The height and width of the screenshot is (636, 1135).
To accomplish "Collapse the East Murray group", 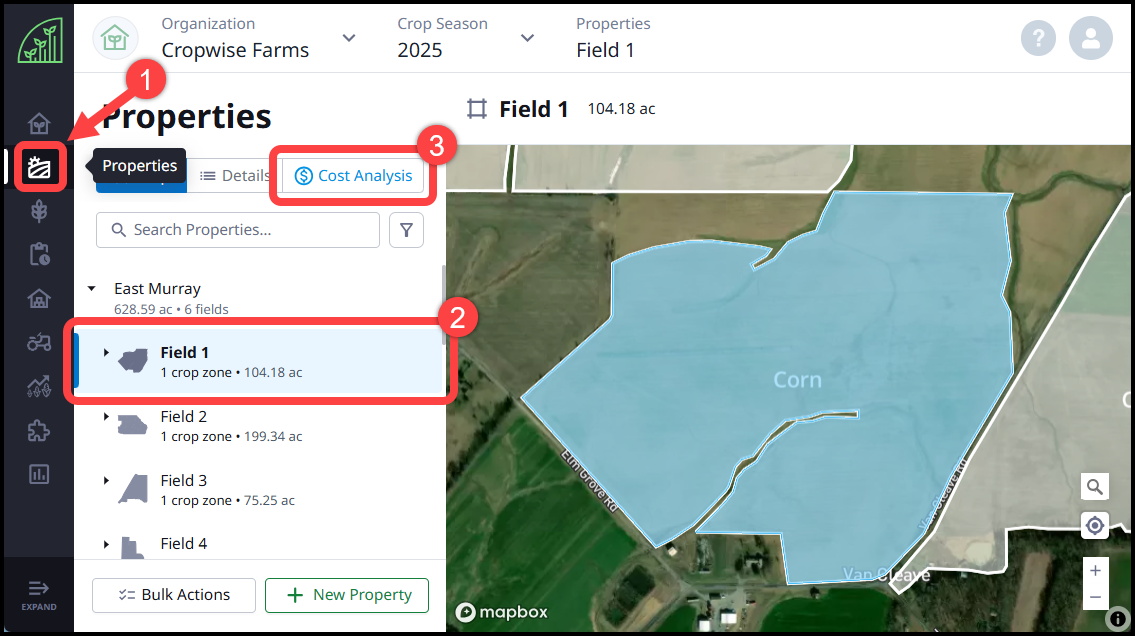I will pyautogui.click(x=92, y=288).
